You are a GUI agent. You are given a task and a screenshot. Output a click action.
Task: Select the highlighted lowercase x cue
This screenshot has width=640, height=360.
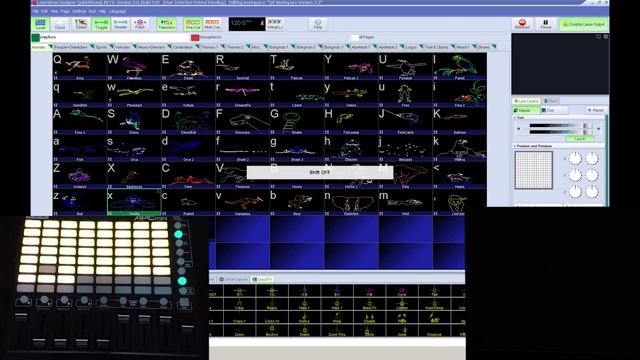[x=134, y=202]
